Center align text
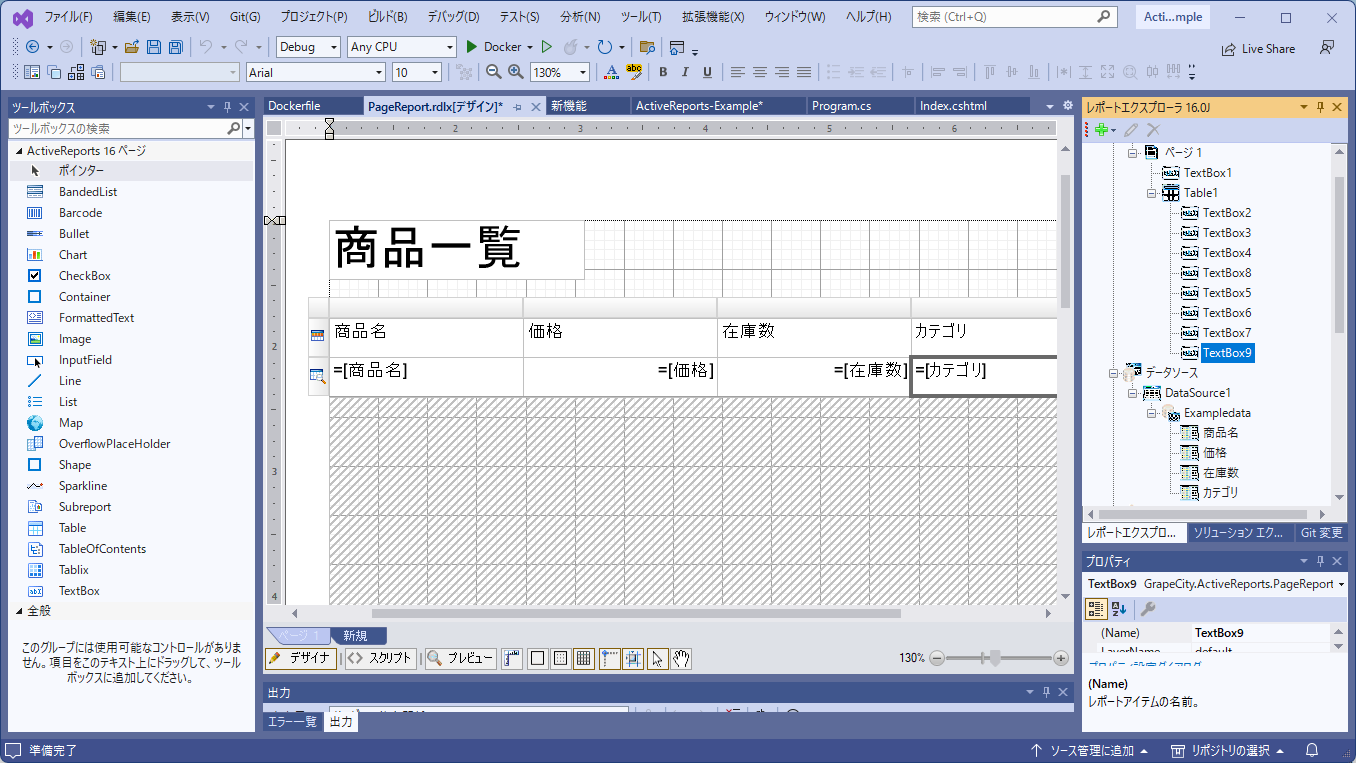 coord(760,72)
